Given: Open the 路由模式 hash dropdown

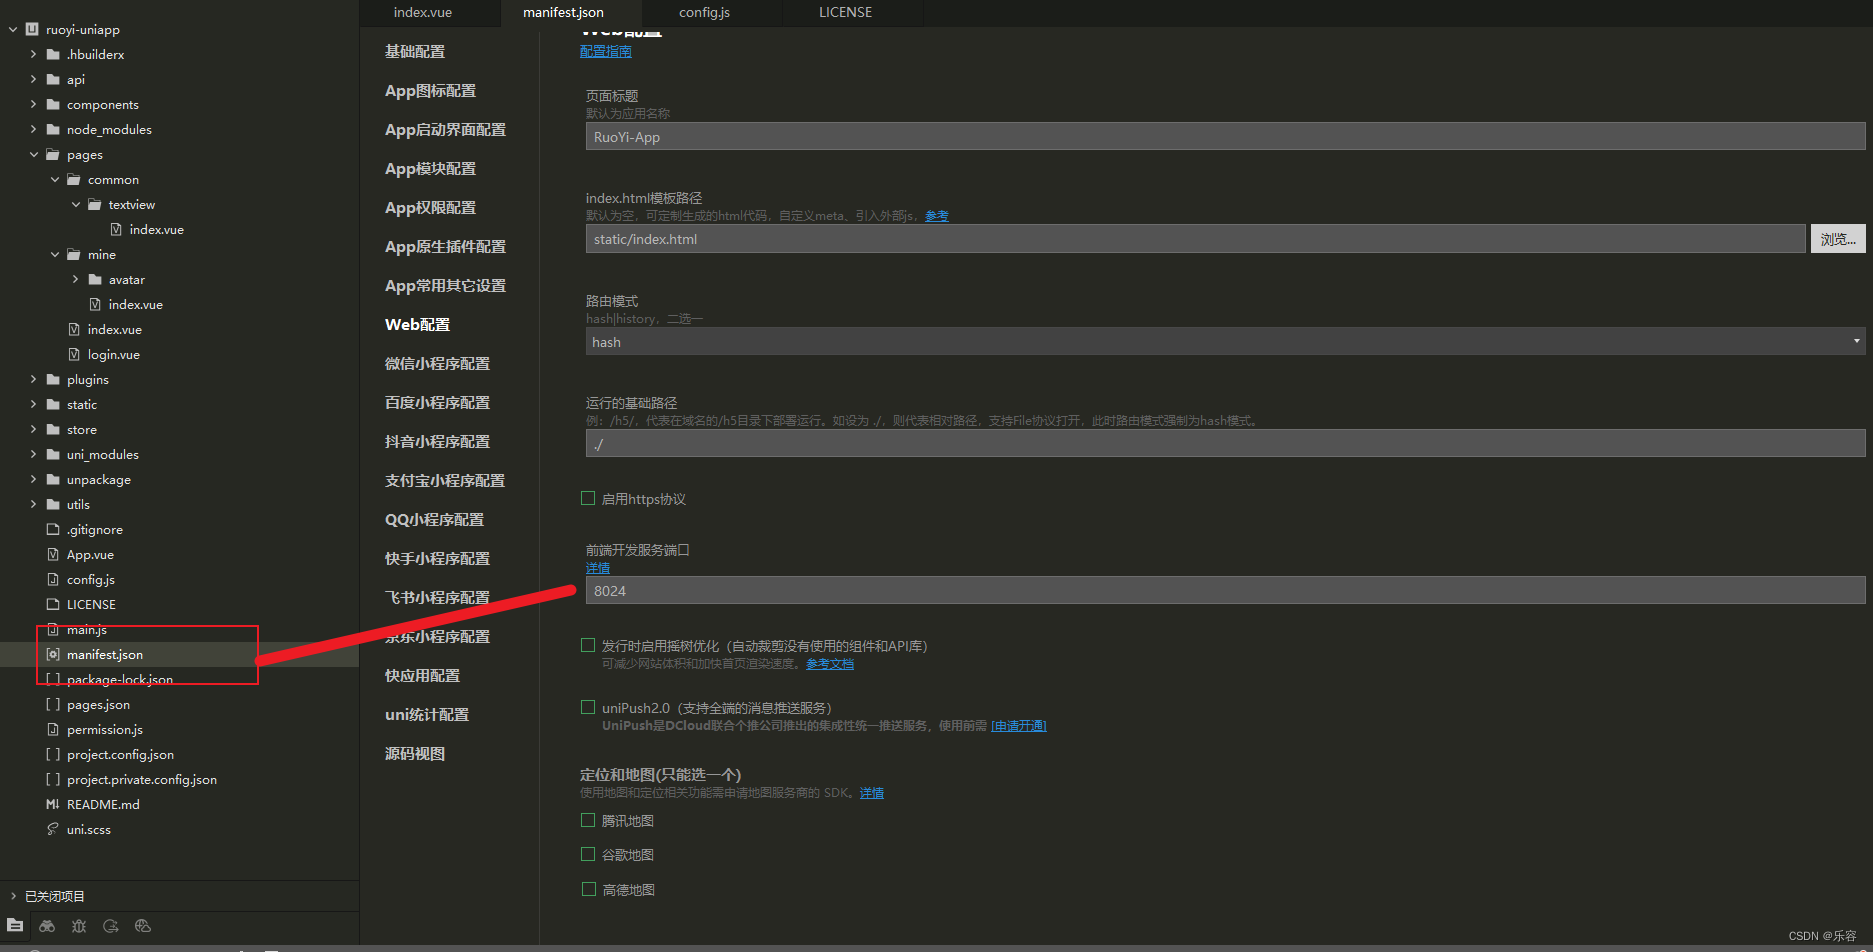Looking at the screenshot, I should coord(1225,342).
